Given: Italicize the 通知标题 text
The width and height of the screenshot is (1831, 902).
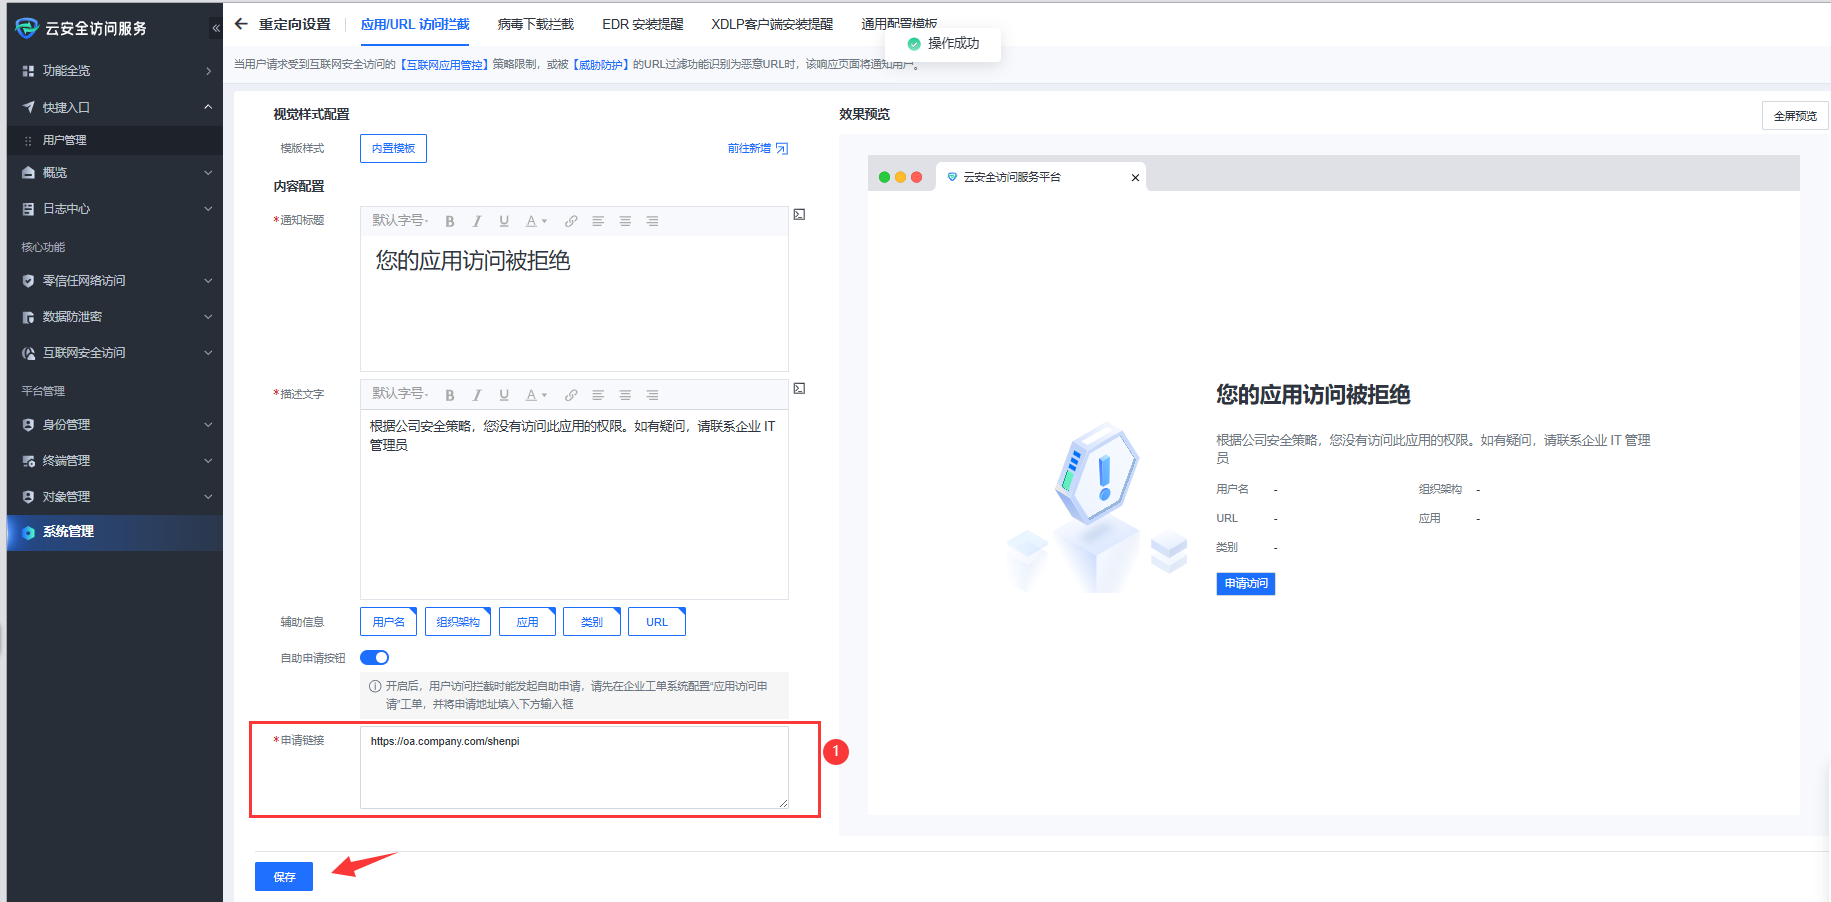Looking at the screenshot, I should tap(477, 221).
